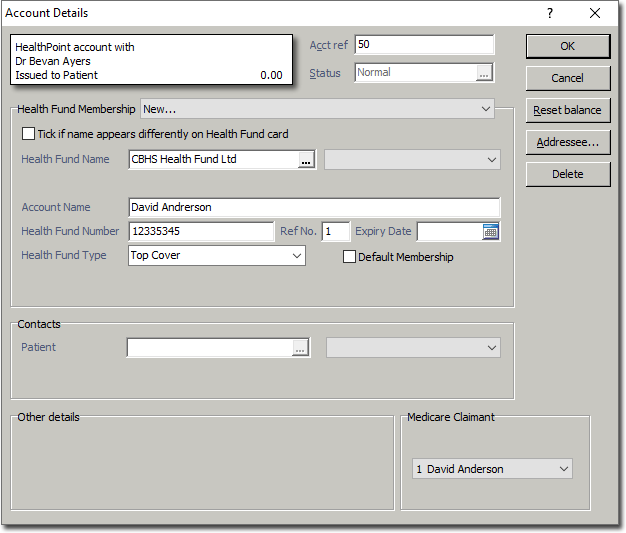
Task: Click ellipsis browse button in Patient field
Action: (300, 348)
